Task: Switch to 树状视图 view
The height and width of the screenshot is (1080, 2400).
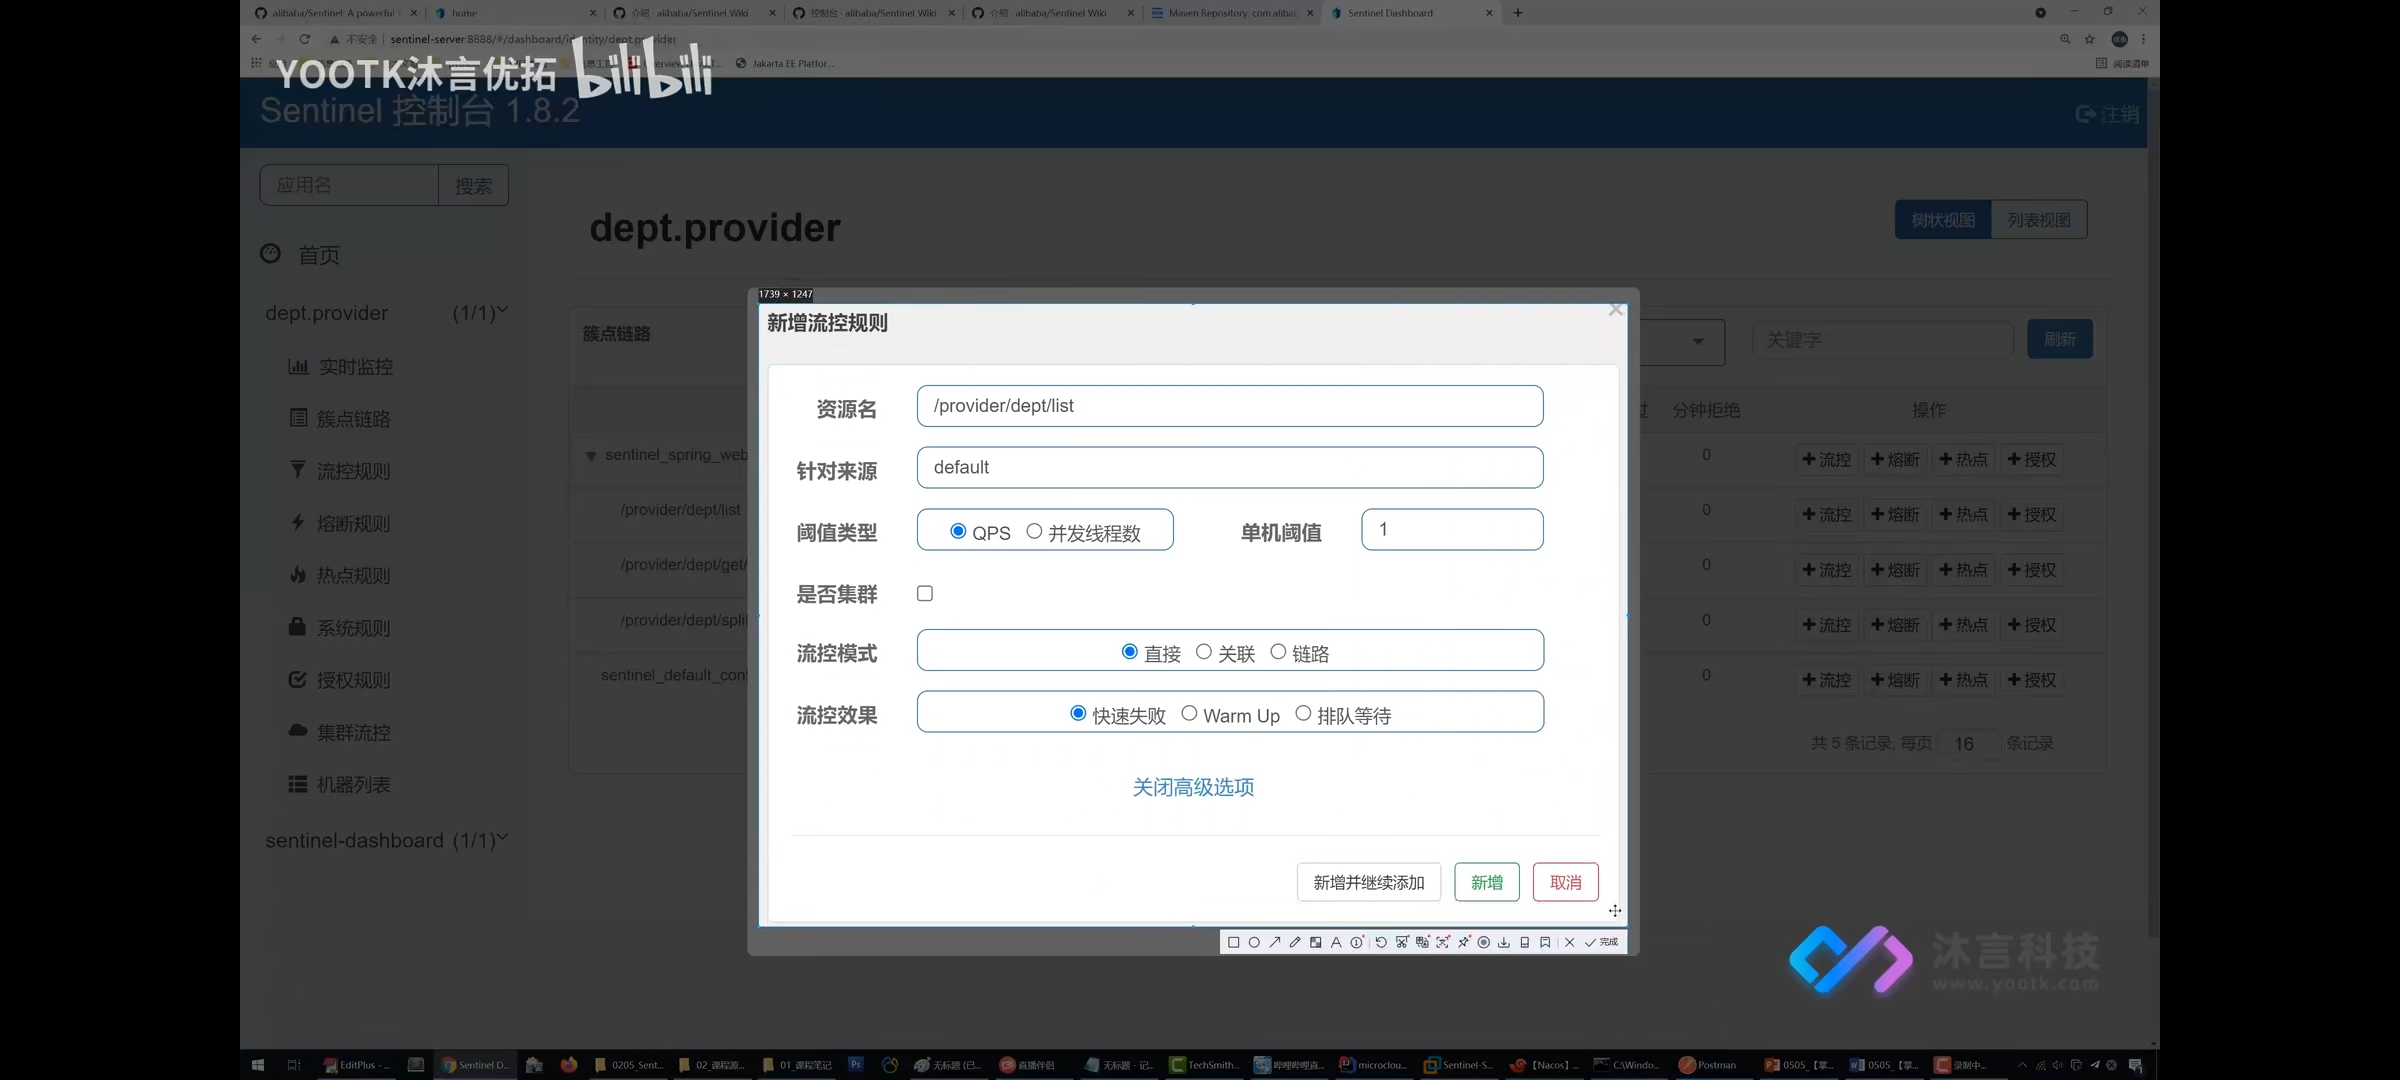Action: pos(1943,220)
